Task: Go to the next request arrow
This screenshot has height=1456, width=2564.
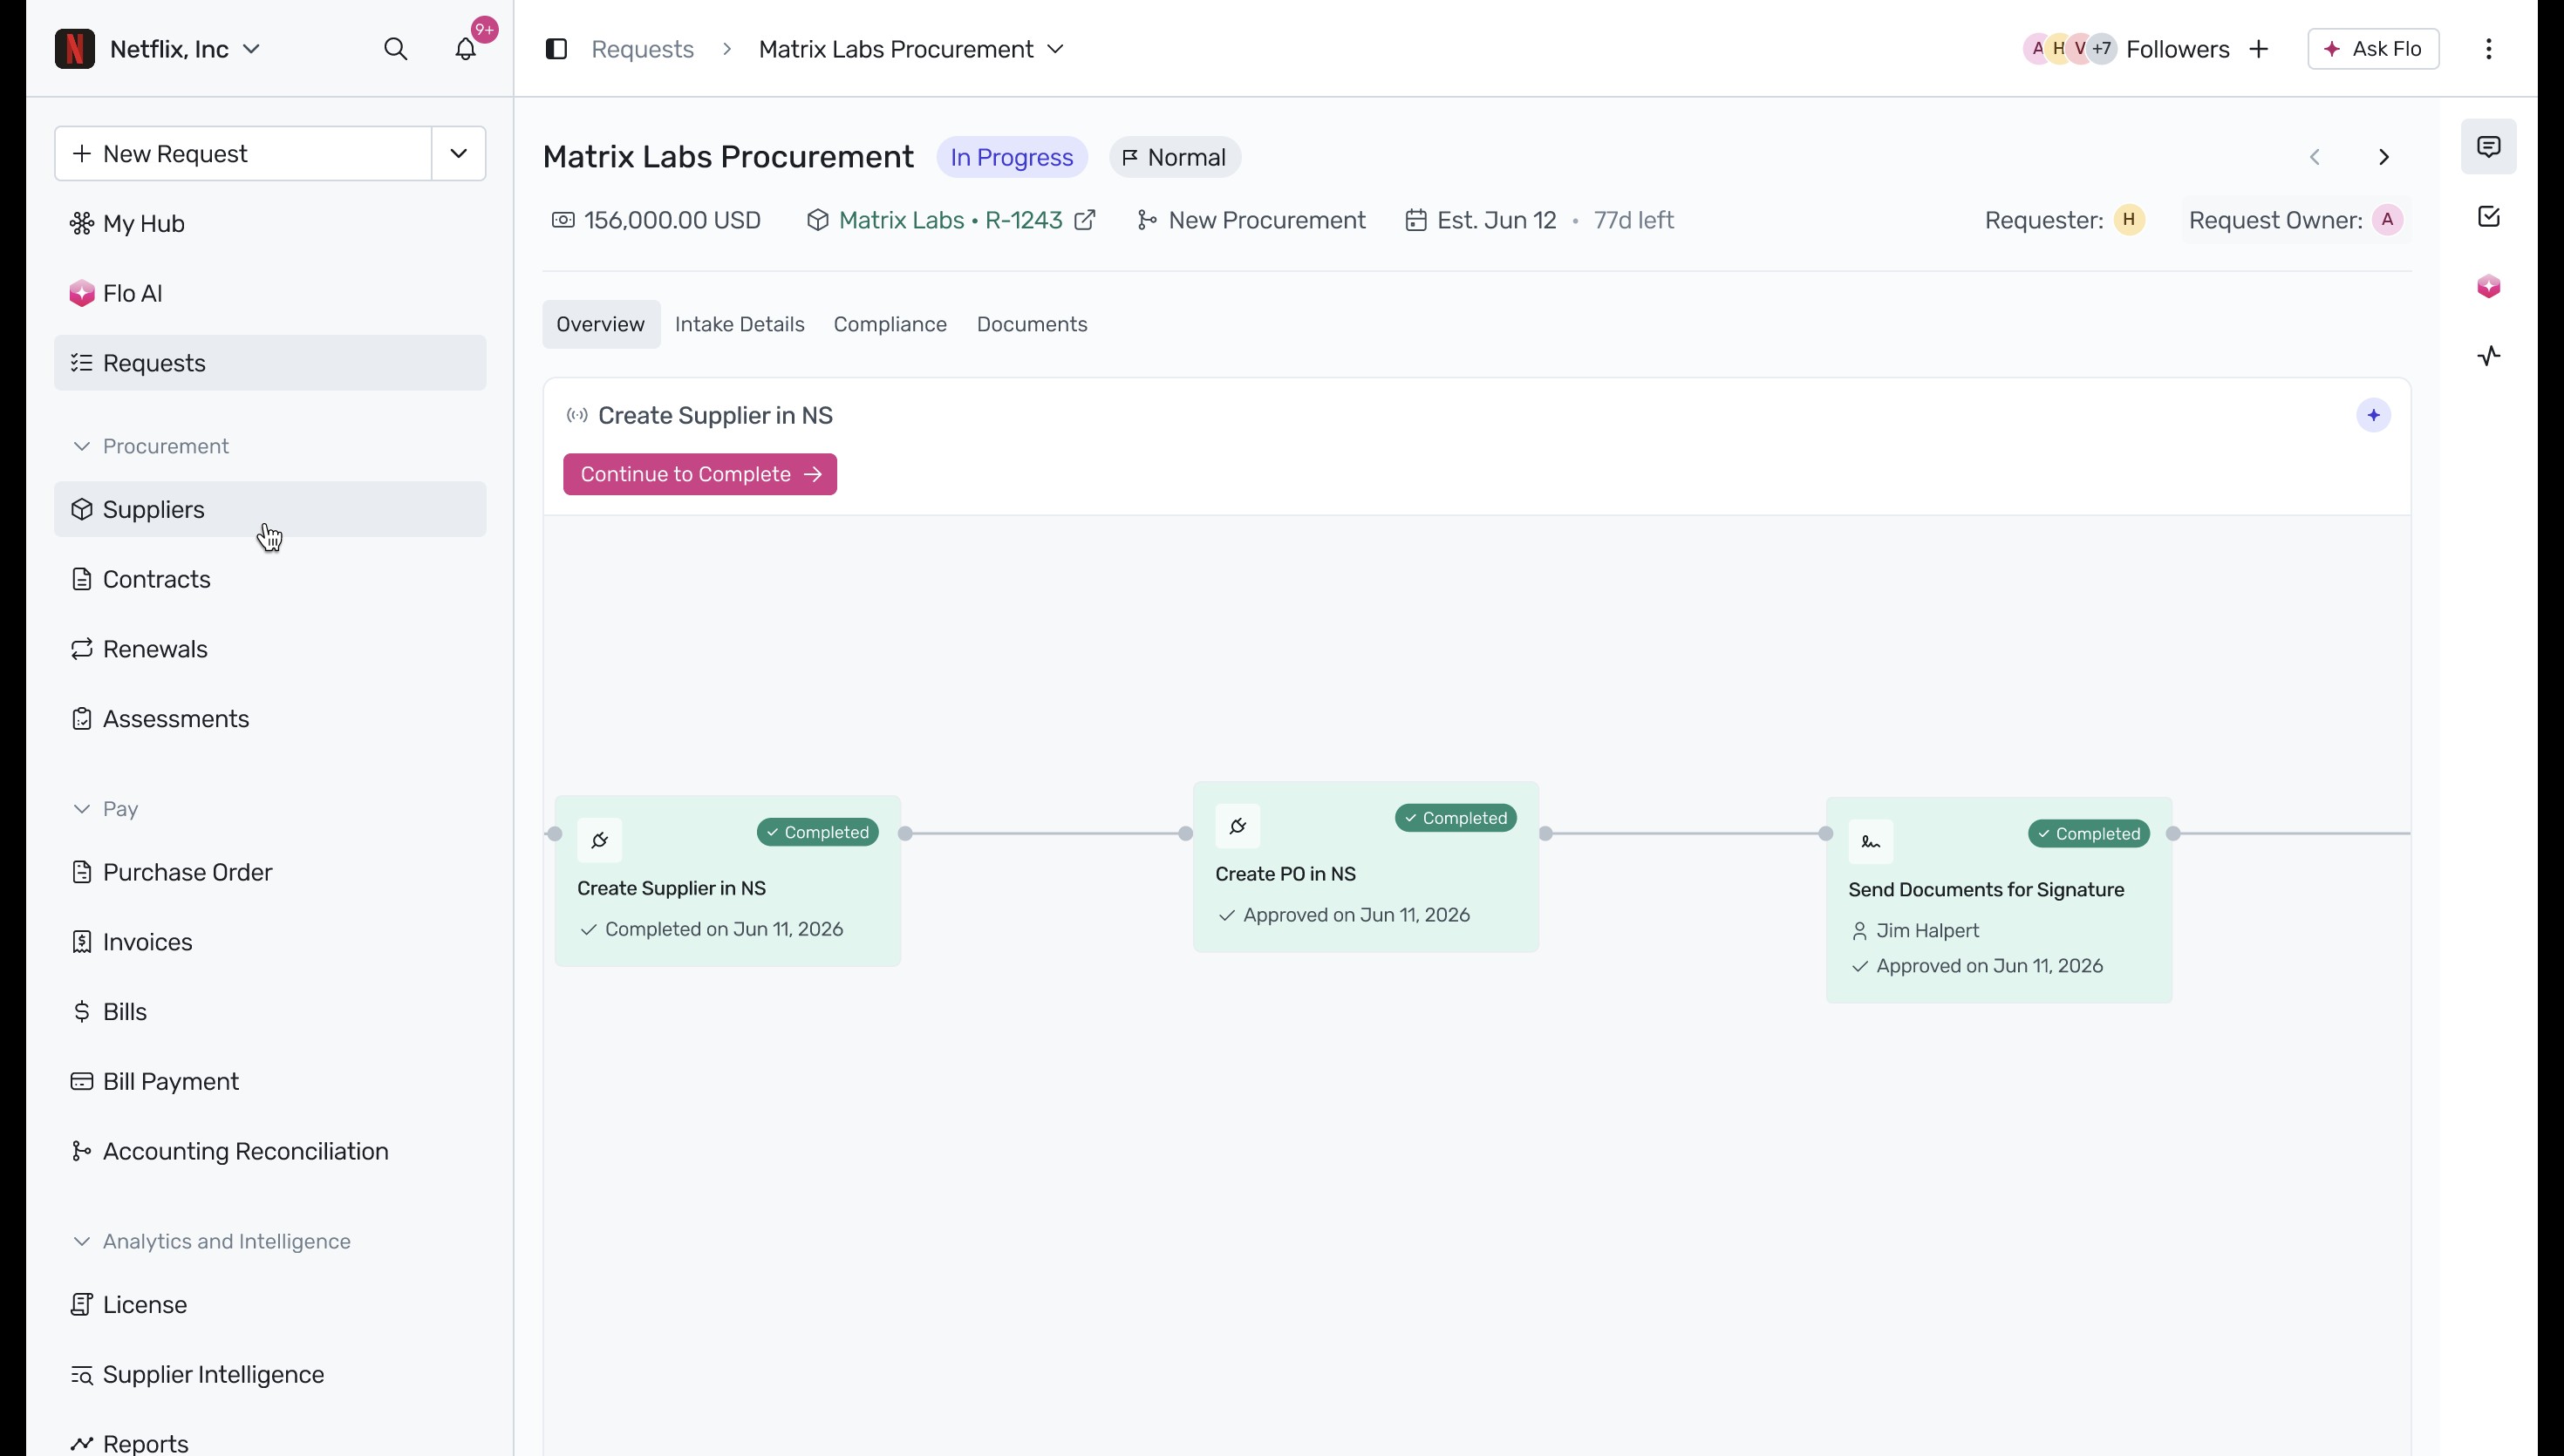Action: (x=2384, y=157)
